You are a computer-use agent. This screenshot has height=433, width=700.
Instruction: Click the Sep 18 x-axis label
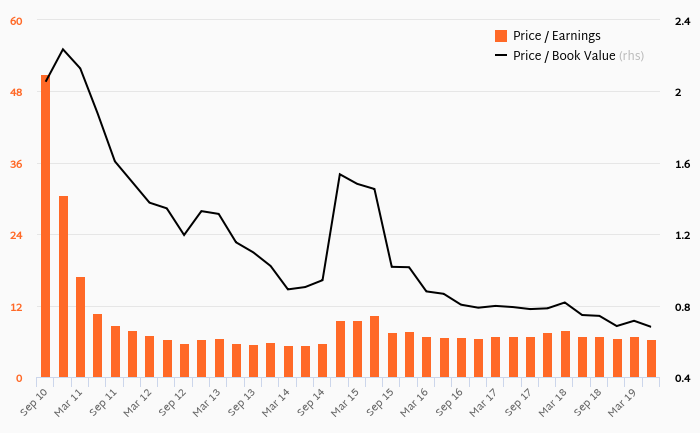tap(588, 403)
